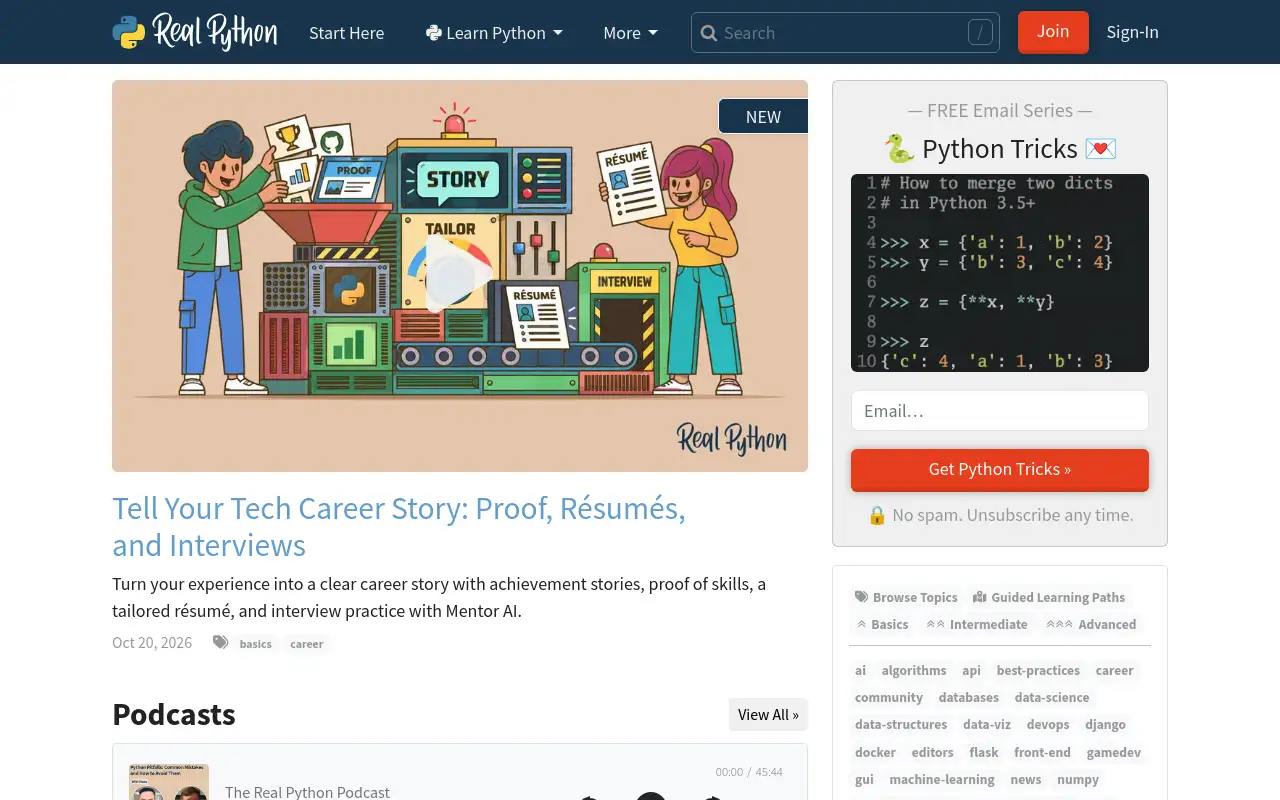Click the Real Python logo
Image resolution: width=1280 pixels, height=800 pixels.
pyautogui.click(x=195, y=32)
